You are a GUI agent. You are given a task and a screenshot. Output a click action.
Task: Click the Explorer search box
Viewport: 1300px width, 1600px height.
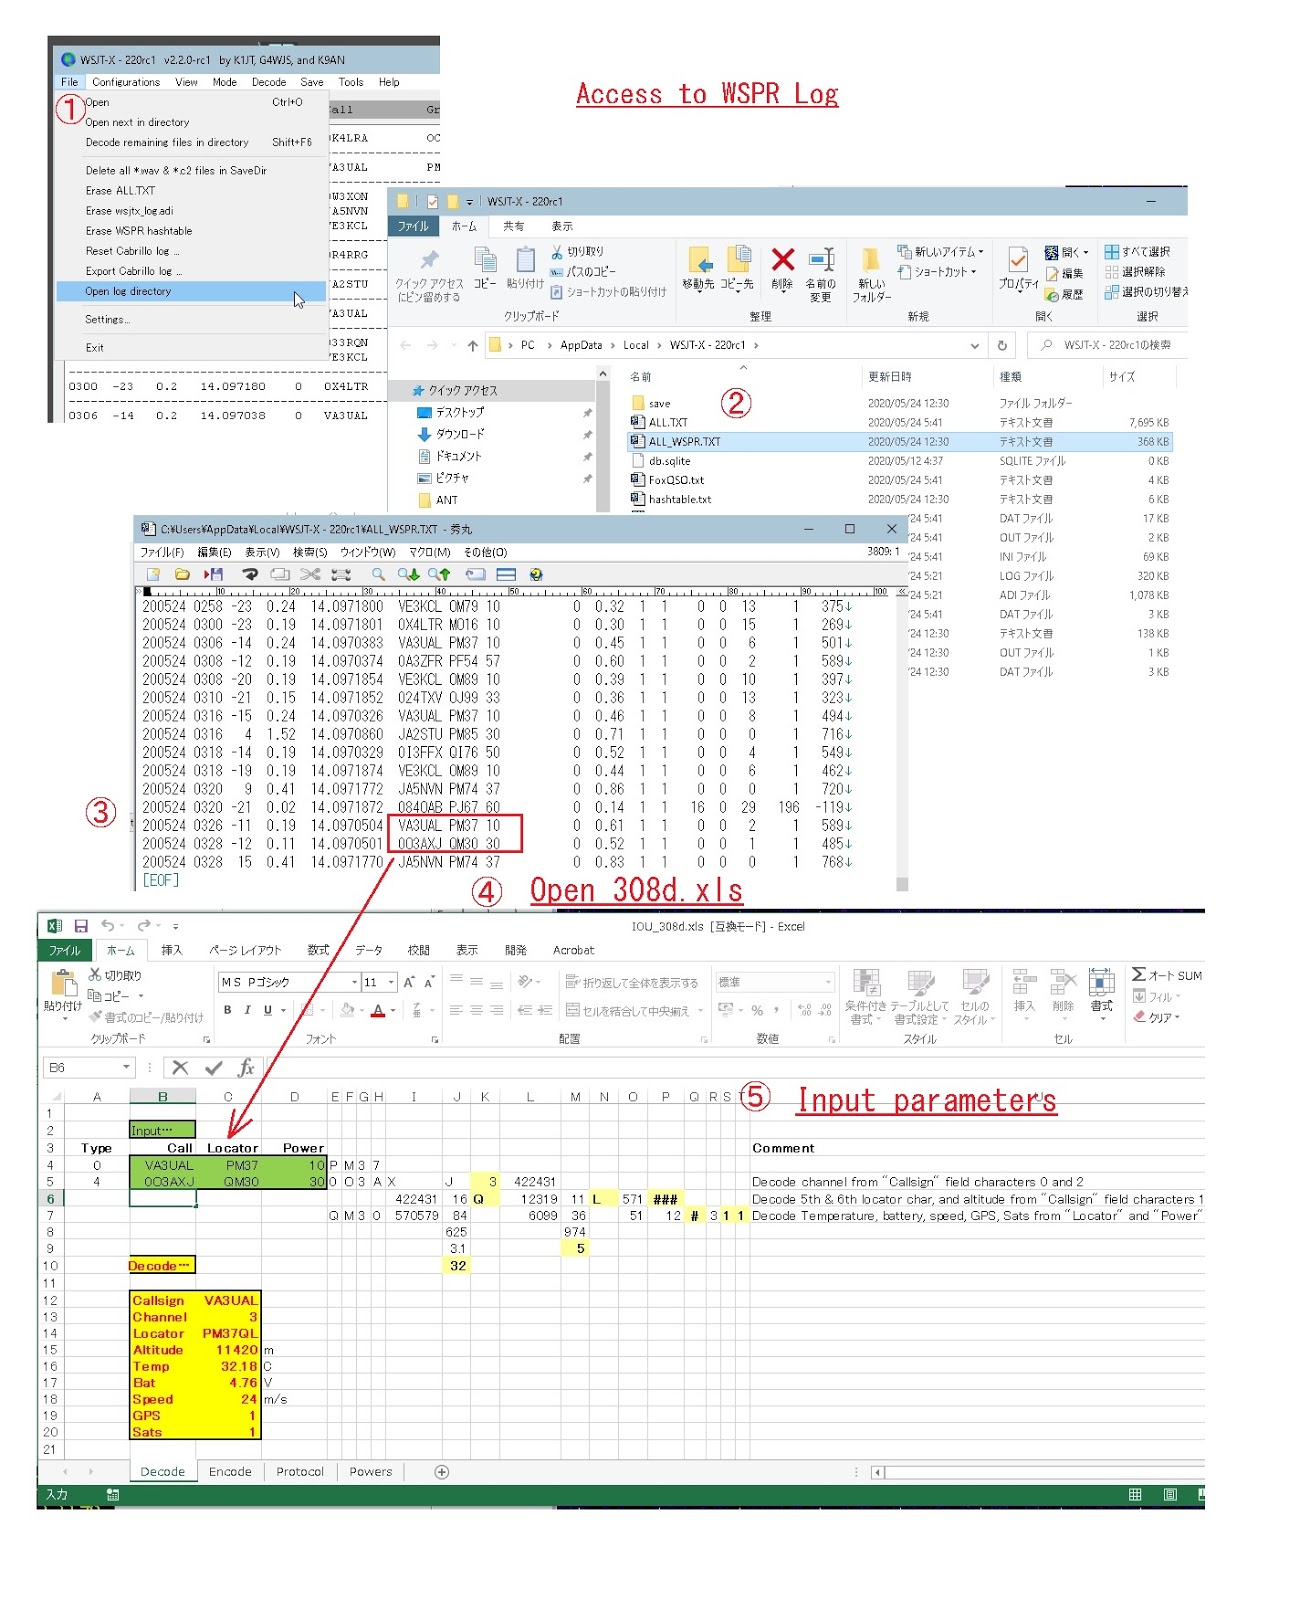pyautogui.click(x=1108, y=345)
